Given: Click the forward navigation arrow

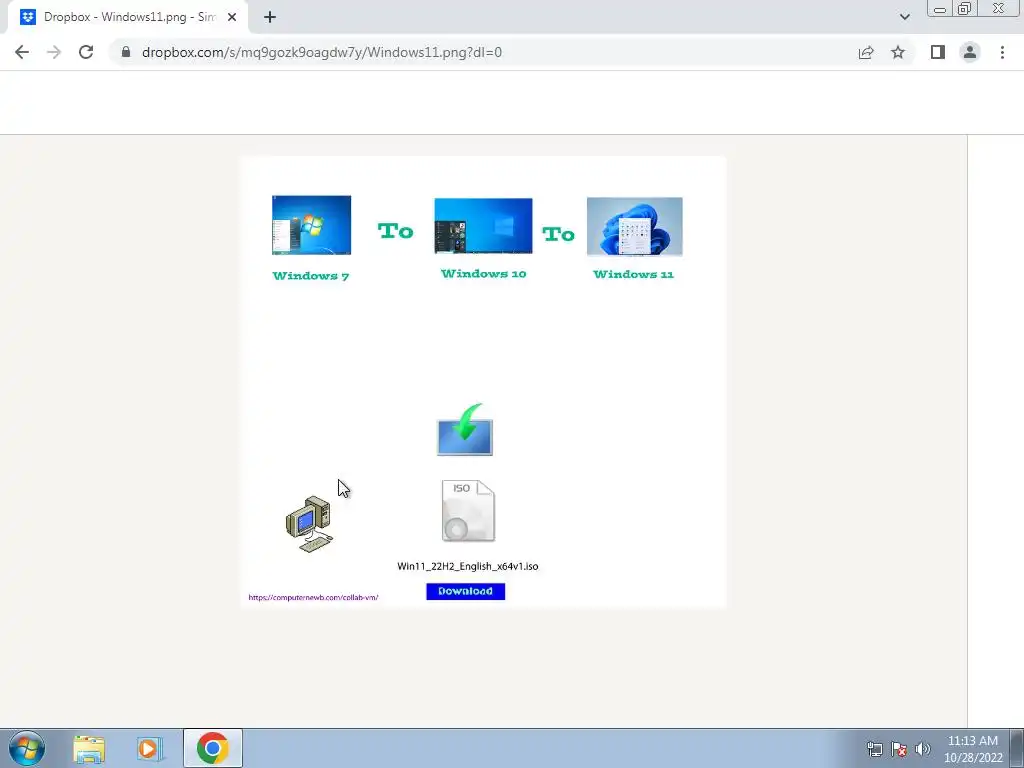Looking at the screenshot, I should pos(54,52).
